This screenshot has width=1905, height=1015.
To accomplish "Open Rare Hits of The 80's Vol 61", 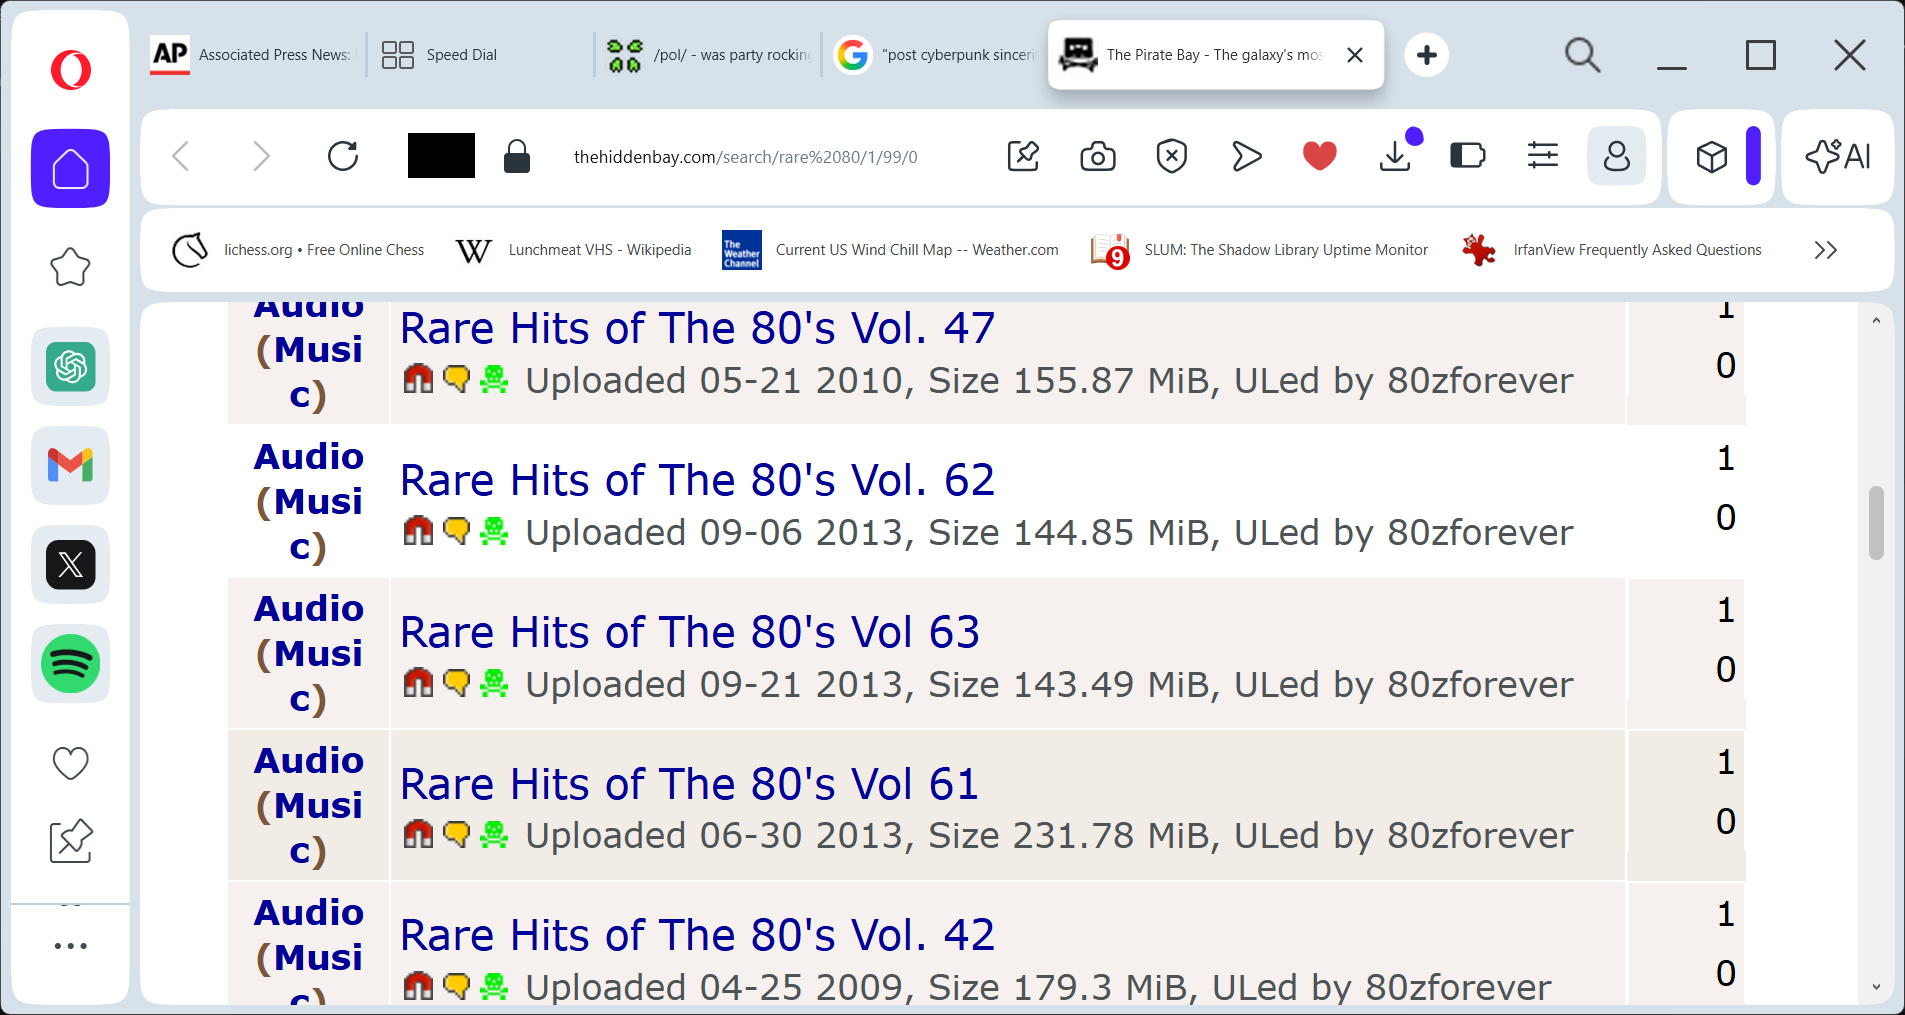I will 689,784.
